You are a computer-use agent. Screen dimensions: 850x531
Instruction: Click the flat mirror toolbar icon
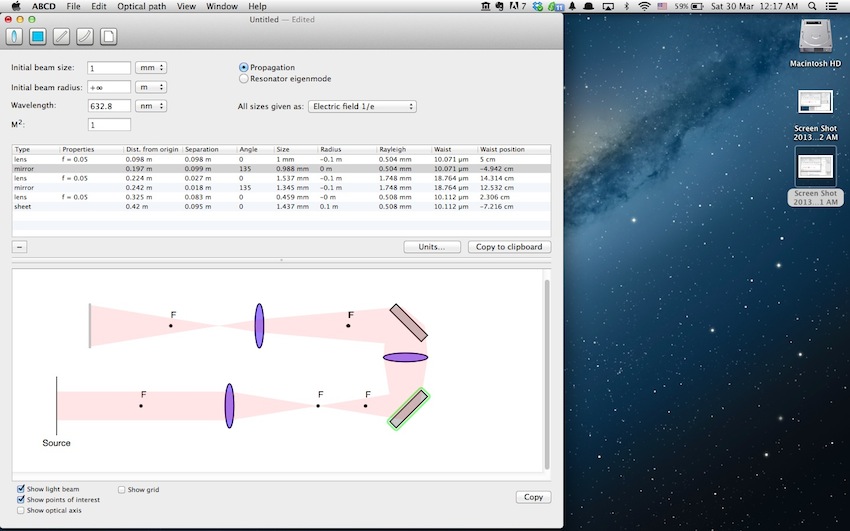click(x=62, y=37)
